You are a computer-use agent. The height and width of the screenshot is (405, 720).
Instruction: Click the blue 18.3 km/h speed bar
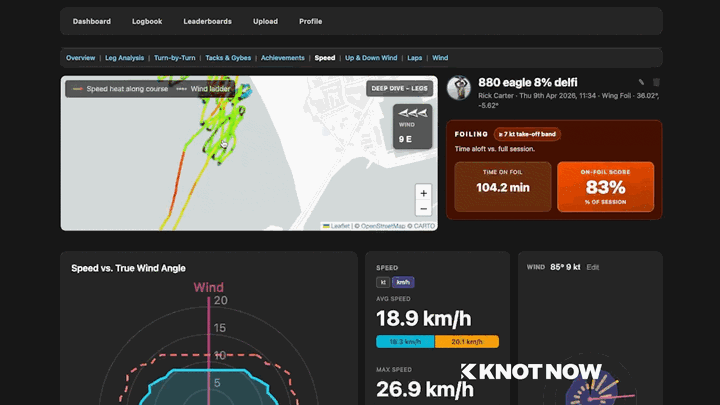click(x=405, y=342)
